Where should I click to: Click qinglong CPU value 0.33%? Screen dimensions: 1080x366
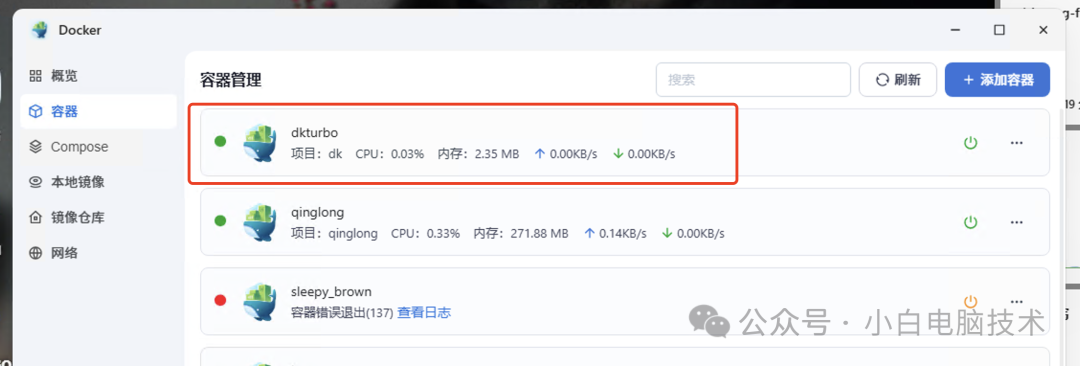point(444,234)
